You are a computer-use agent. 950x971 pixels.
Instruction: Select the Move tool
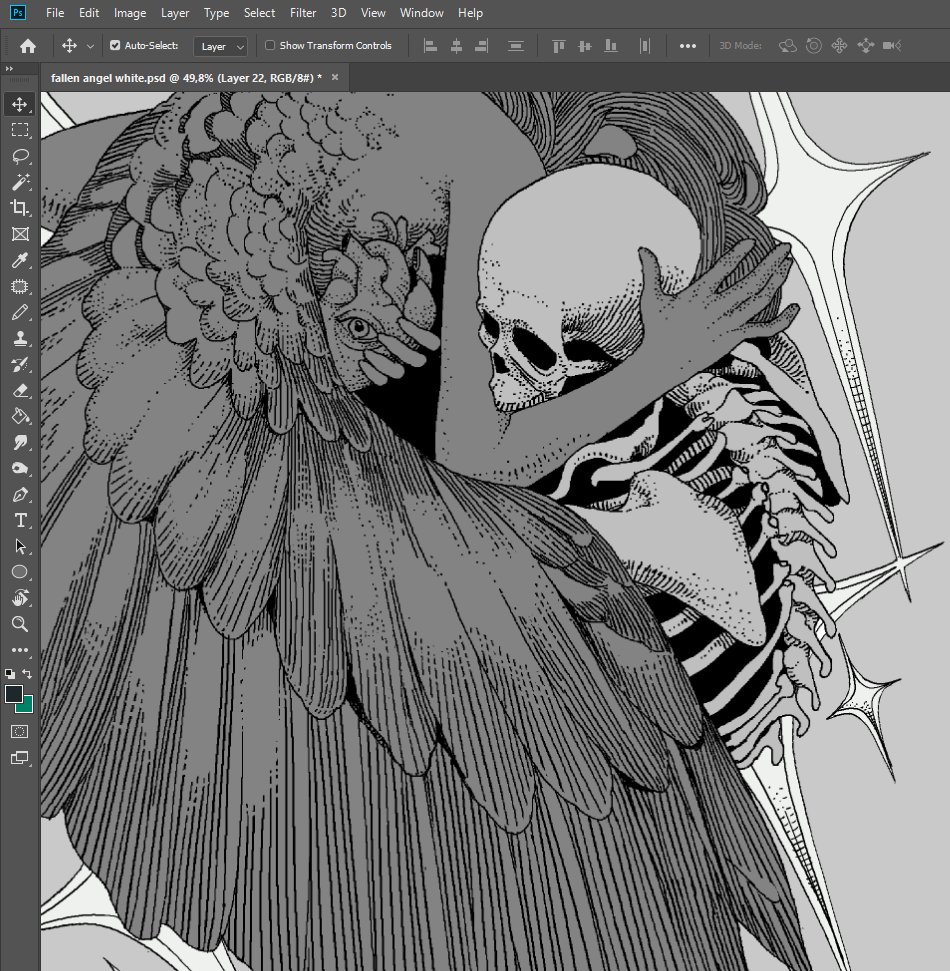point(21,103)
